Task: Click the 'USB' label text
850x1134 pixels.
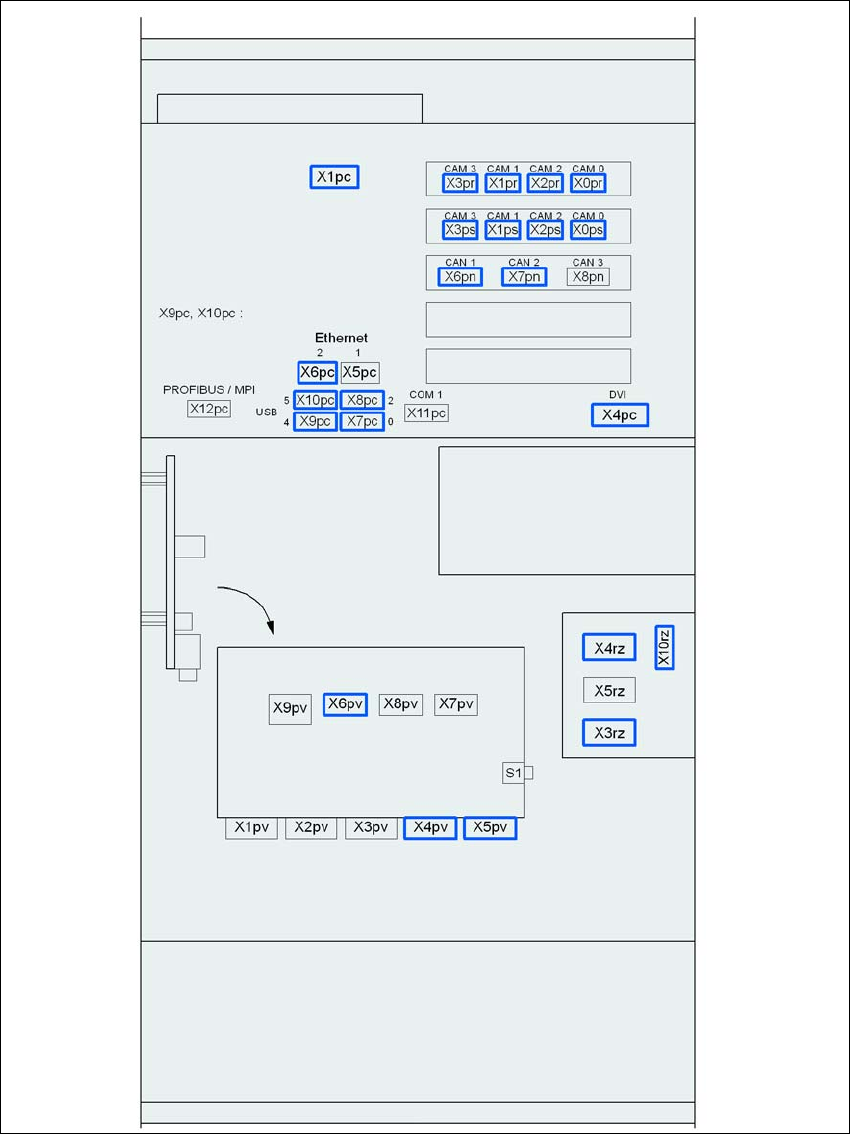Action: click(266, 412)
